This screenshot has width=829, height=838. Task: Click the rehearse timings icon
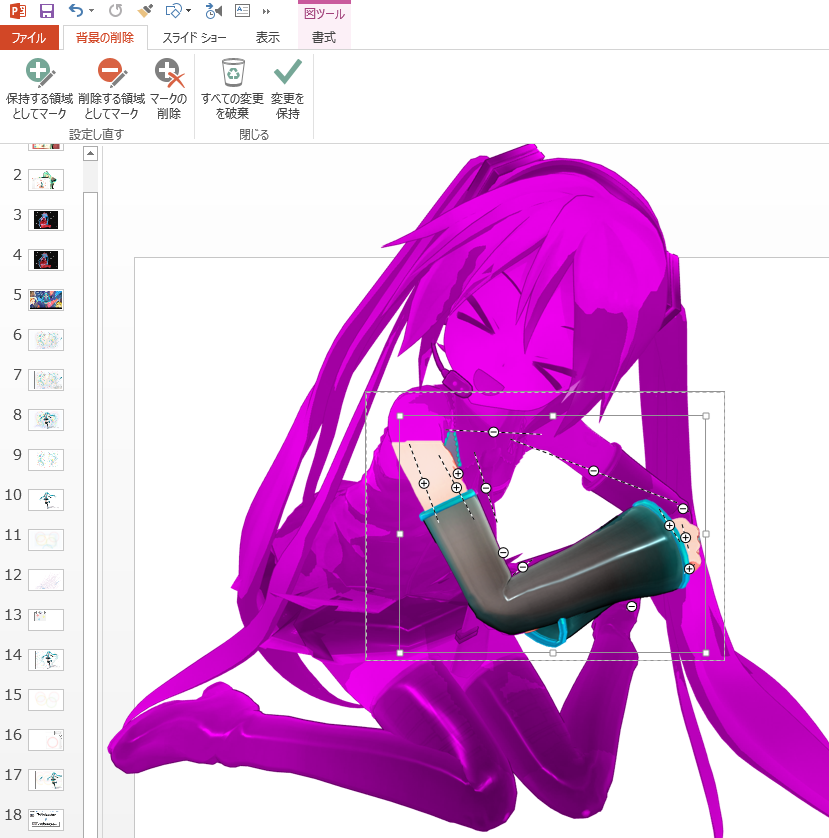tap(213, 11)
